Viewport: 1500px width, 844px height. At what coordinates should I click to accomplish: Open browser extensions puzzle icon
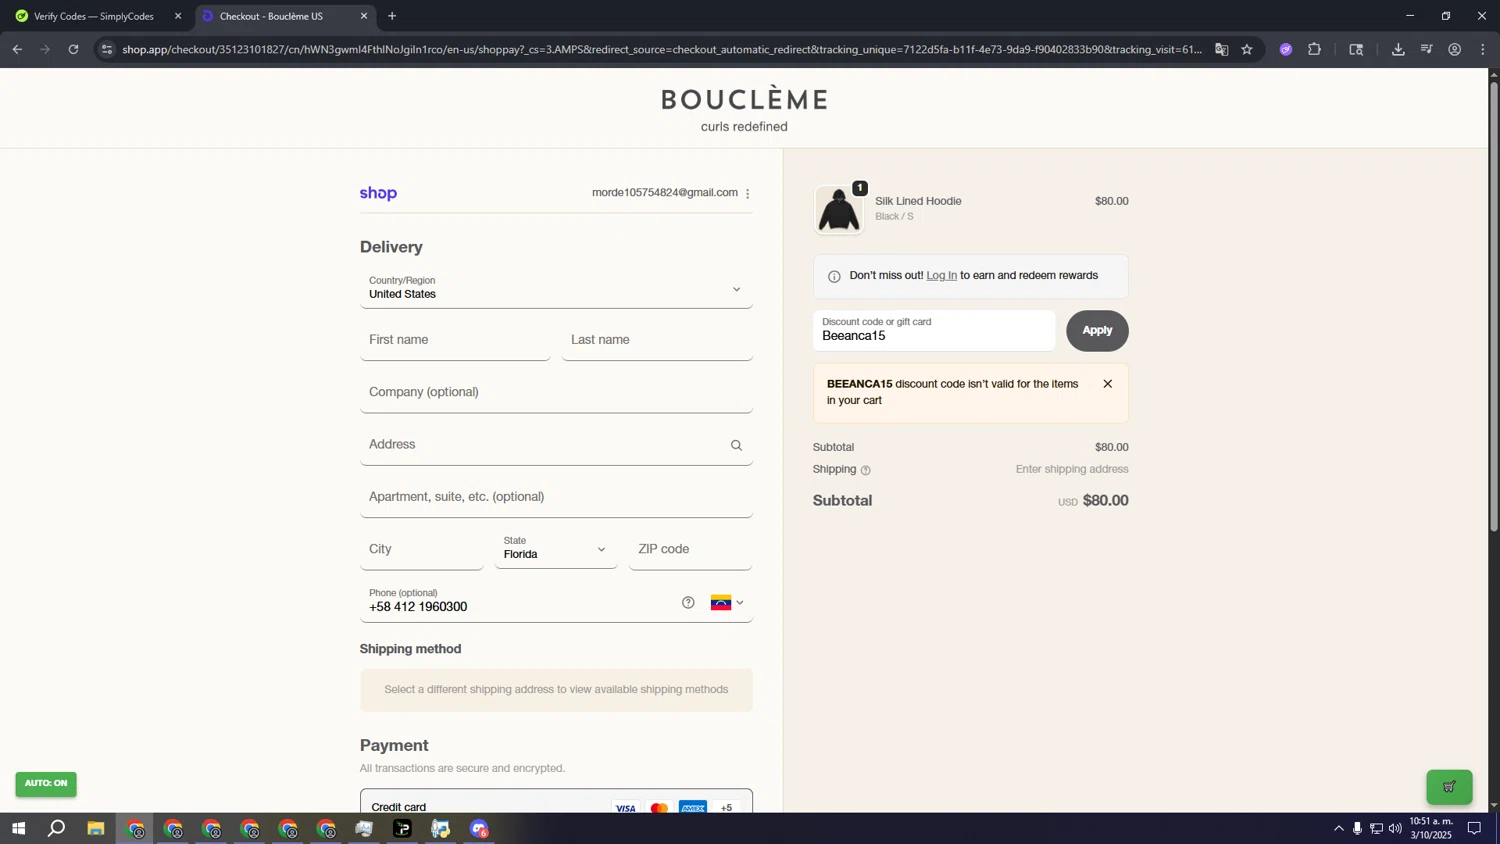tap(1314, 49)
